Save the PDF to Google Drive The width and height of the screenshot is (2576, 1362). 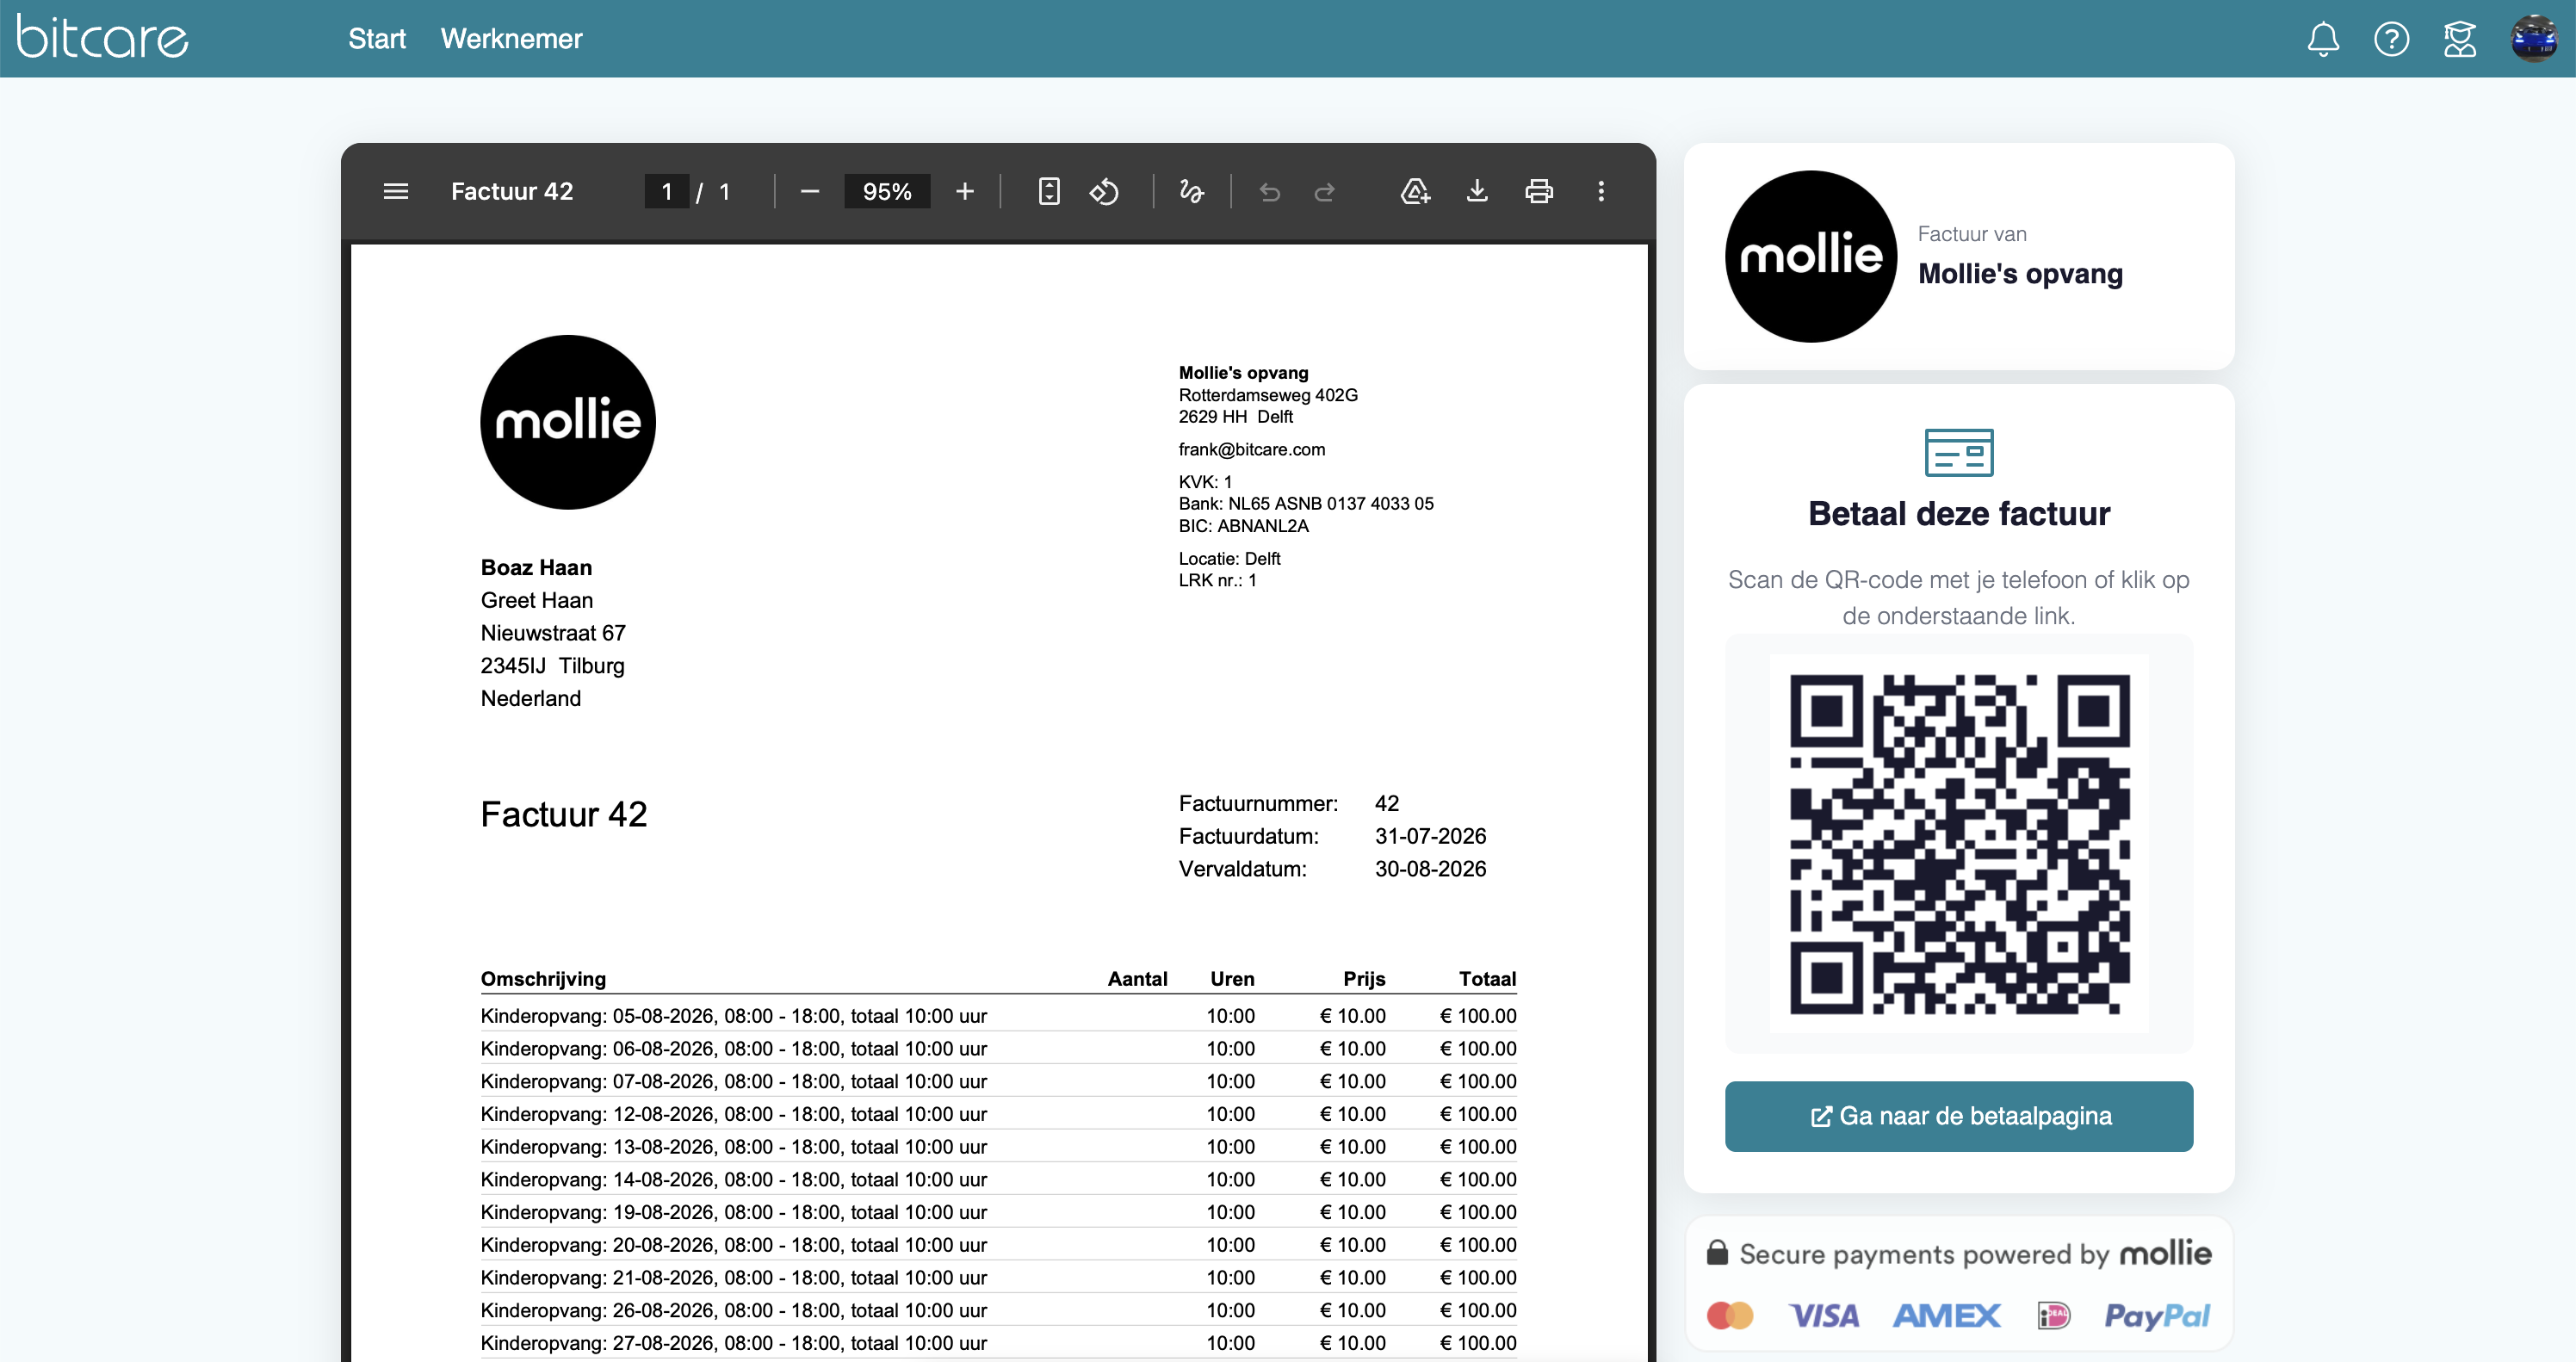(1415, 191)
